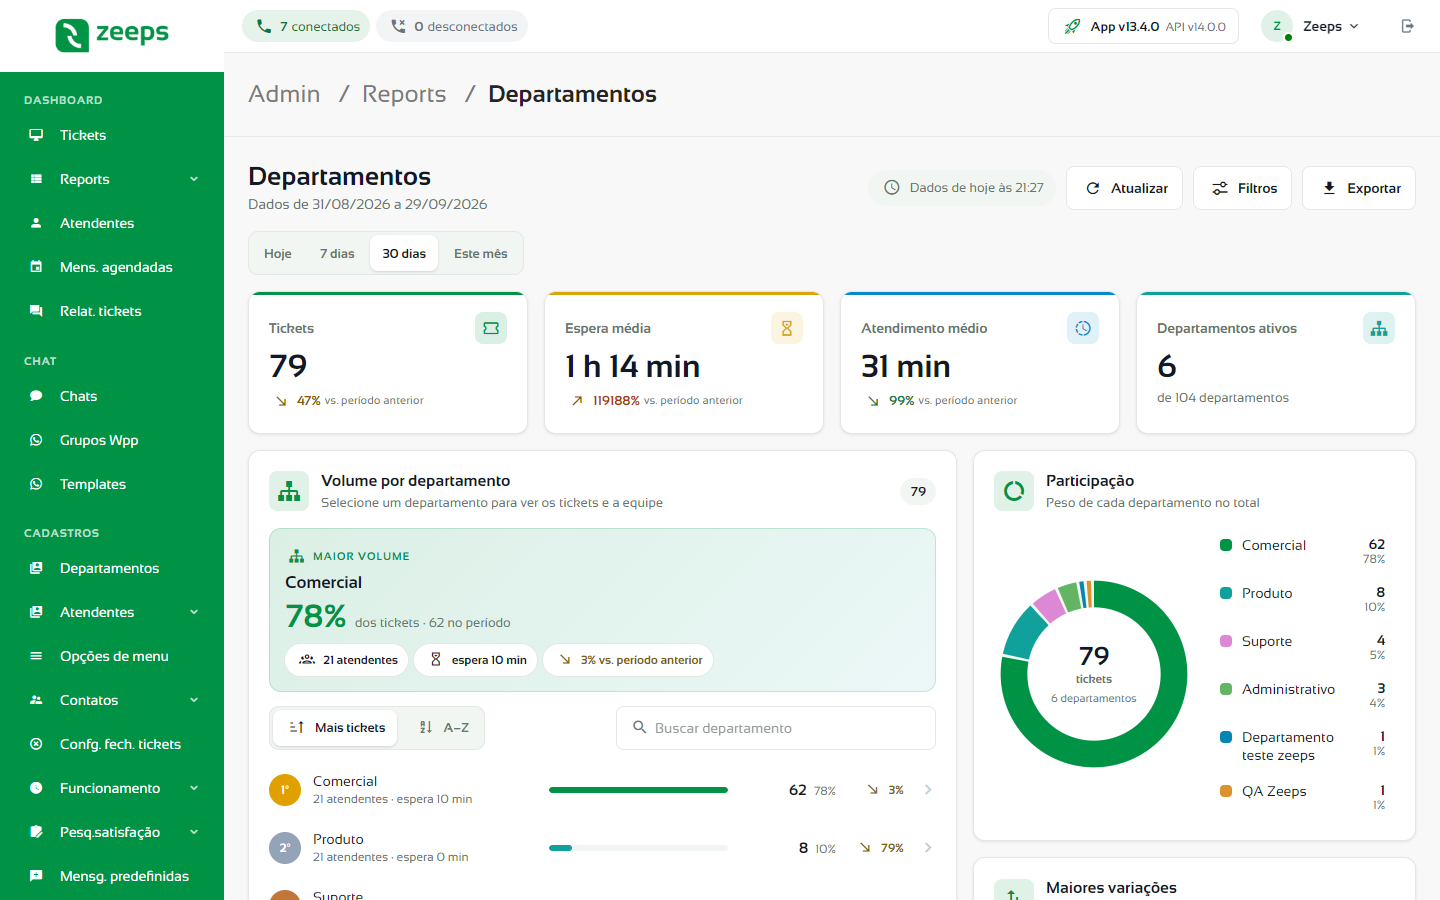
Task: Click Suporte color swatch in legend
Action: click(1226, 641)
